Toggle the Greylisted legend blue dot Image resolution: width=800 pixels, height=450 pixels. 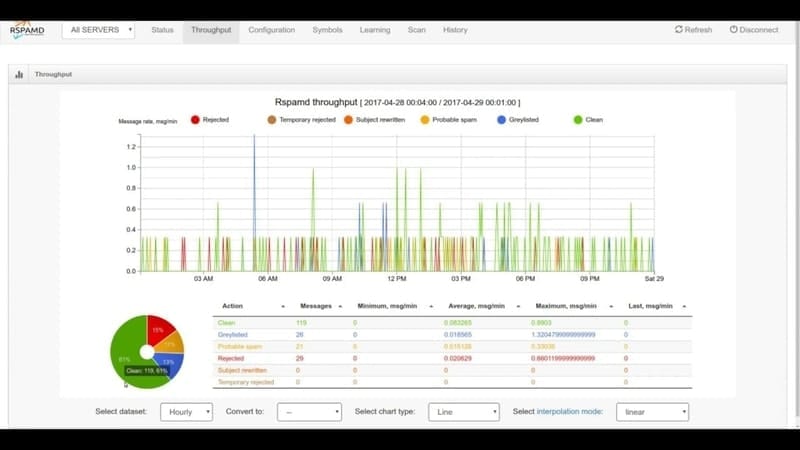click(501, 120)
